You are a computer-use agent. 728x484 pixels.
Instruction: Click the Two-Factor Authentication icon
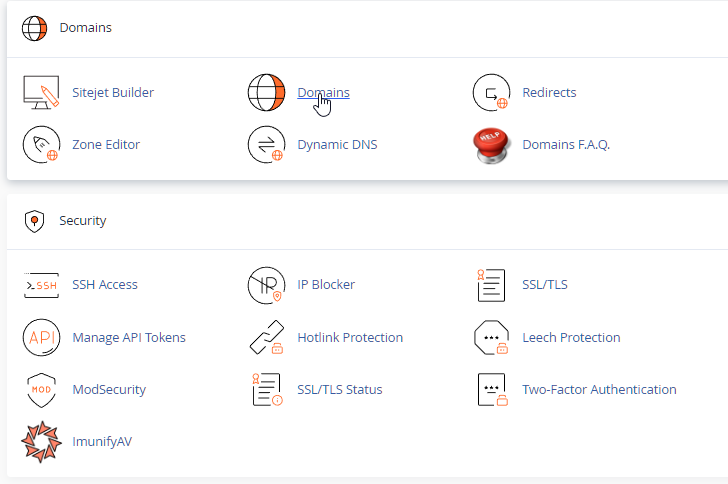tap(493, 389)
